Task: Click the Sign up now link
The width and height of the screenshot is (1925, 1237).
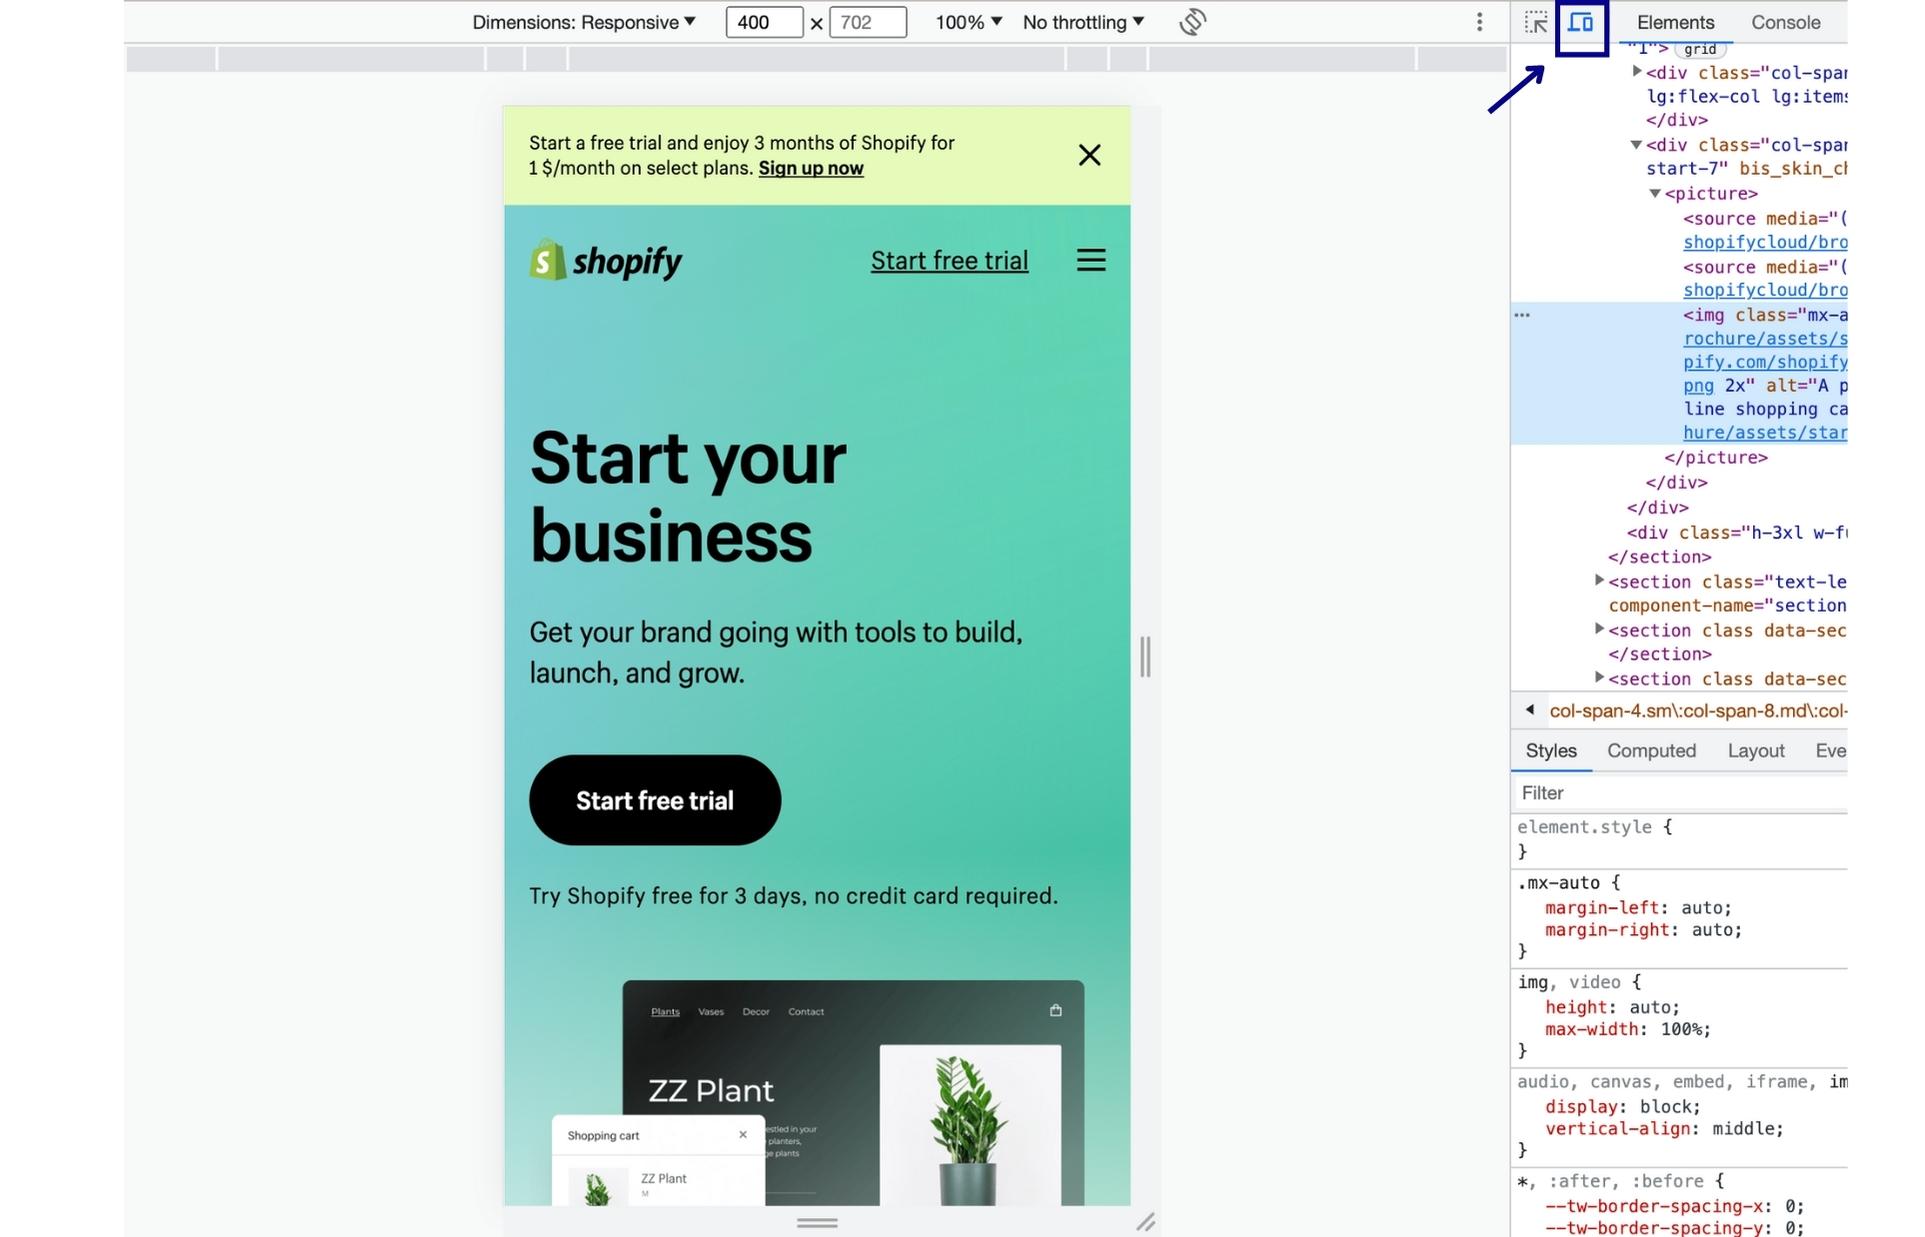Action: pyautogui.click(x=810, y=168)
